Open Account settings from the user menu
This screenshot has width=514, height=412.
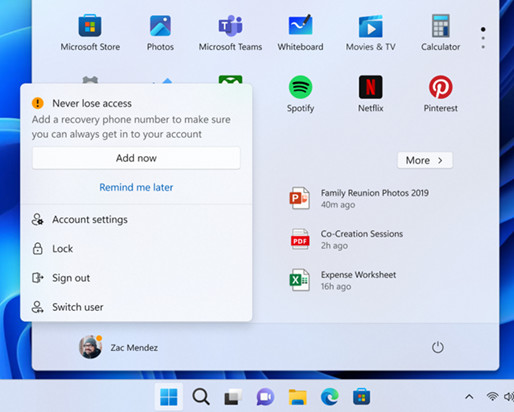[x=136, y=220]
